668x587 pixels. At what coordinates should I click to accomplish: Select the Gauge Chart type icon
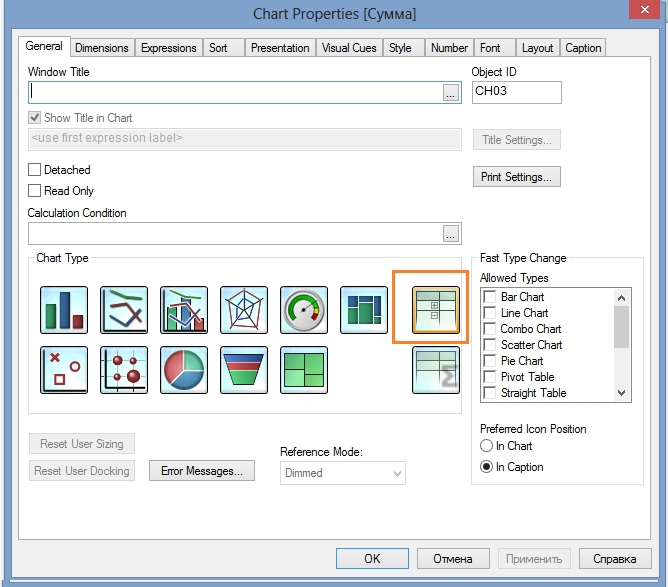coord(304,310)
